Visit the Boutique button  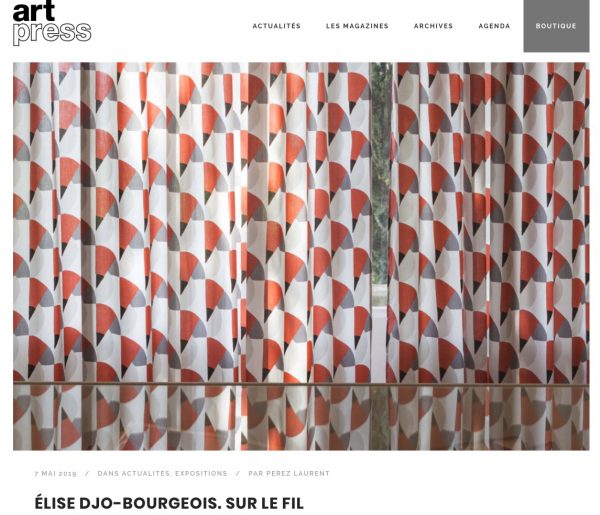pyautogui.click(x=556, y=26)
